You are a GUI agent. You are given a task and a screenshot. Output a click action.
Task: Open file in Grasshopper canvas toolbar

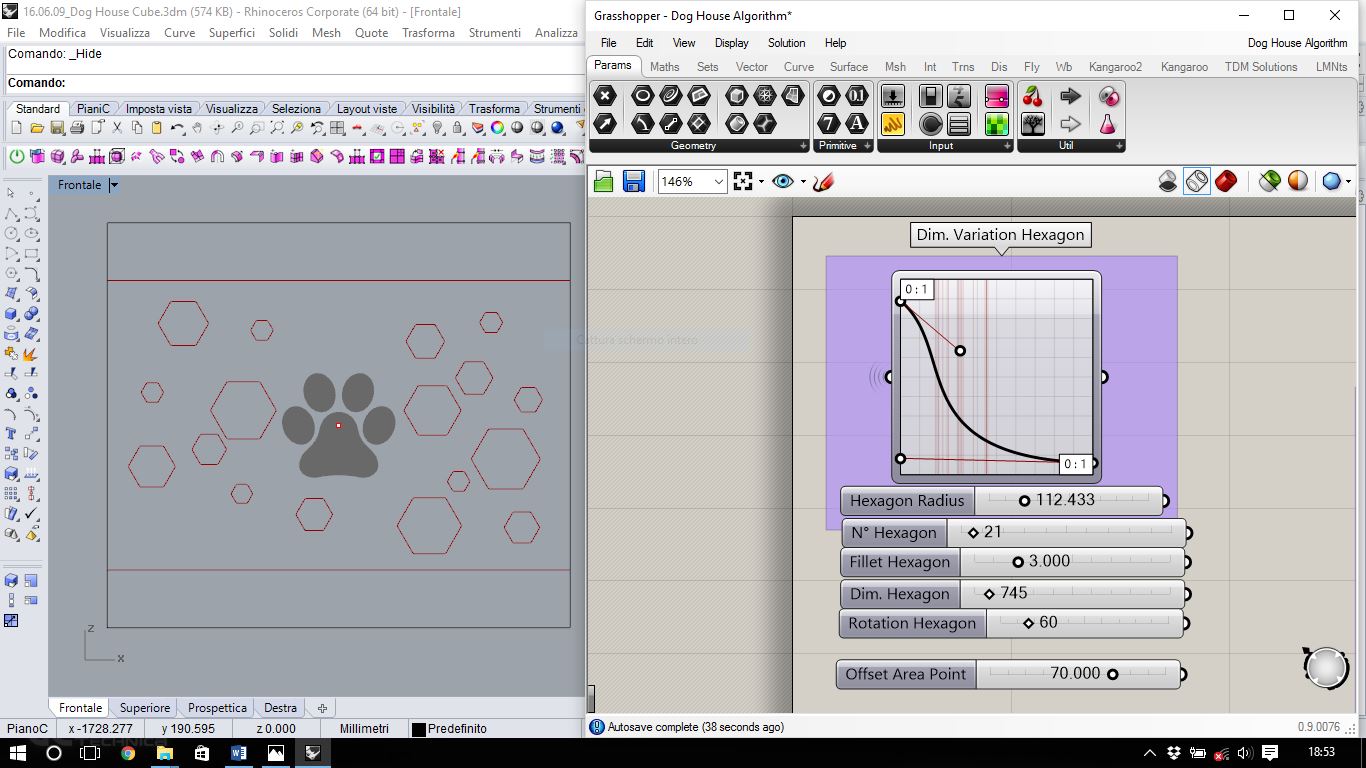coord(603,181)
